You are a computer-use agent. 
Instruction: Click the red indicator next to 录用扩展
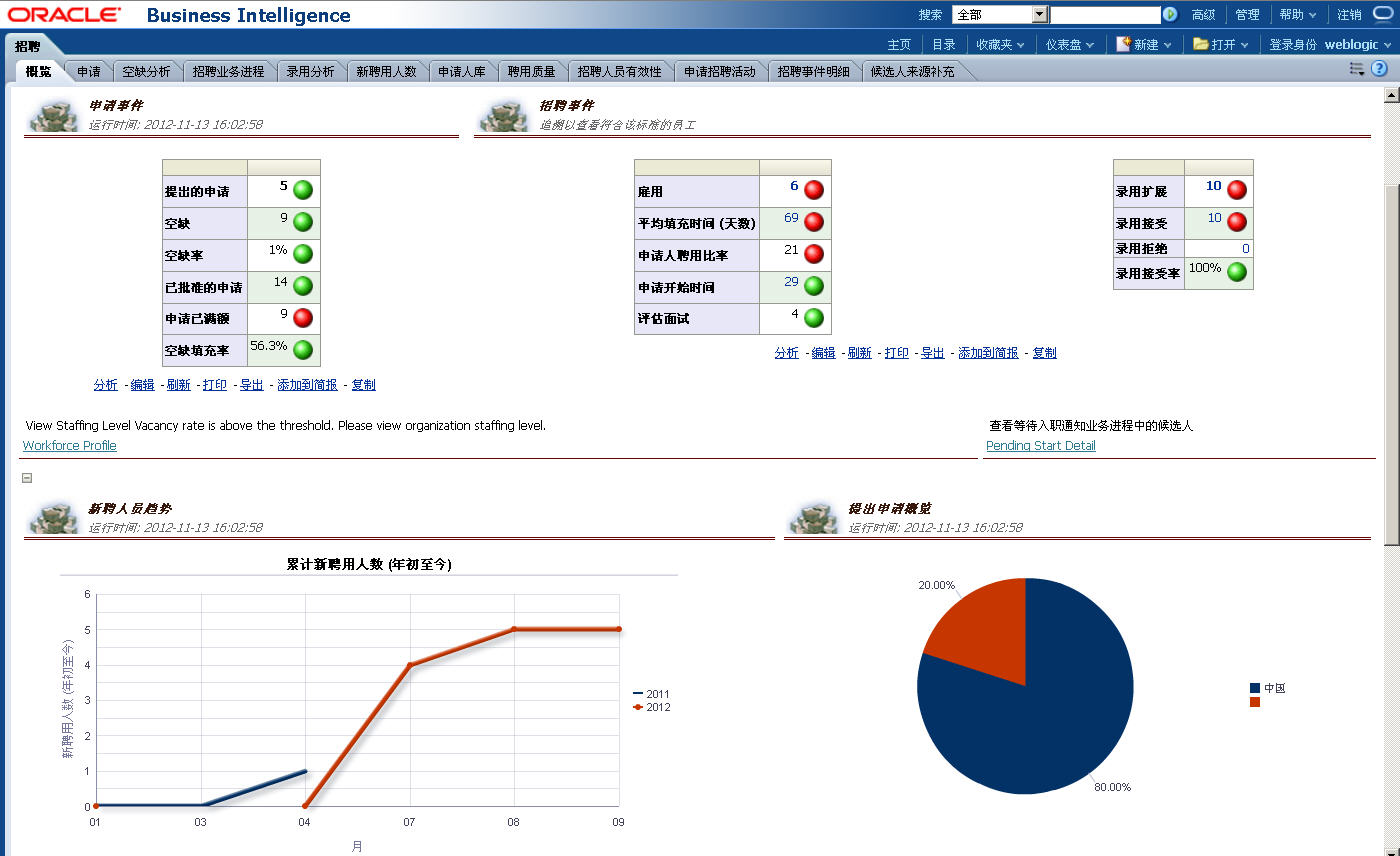[x=1238, y=189]
